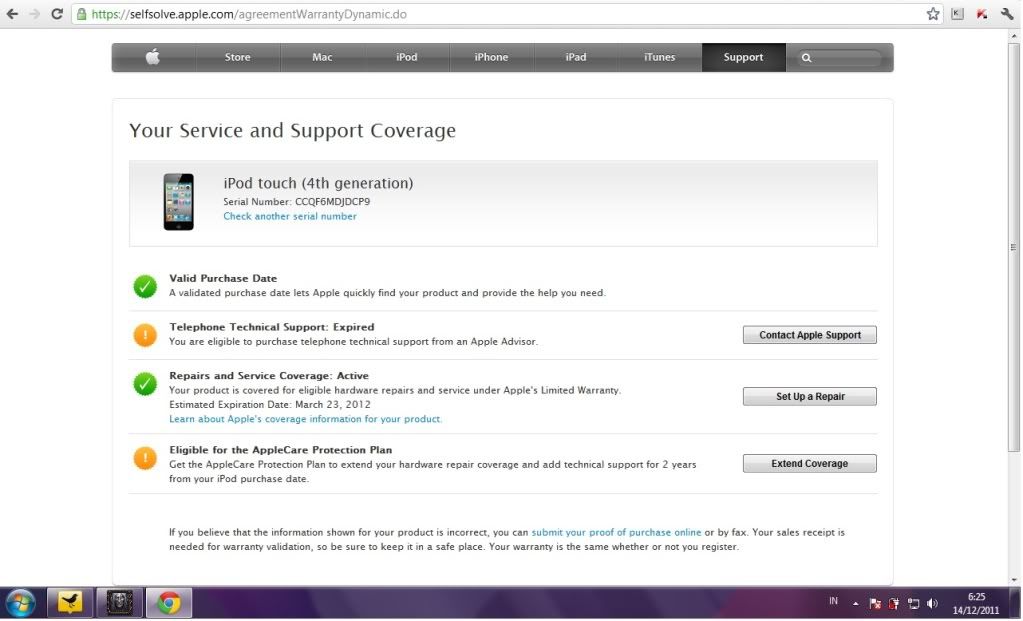Open the Chrome wrench settings menu
This screenshot has width=1023, height=621.
(x=1007, y=14)
